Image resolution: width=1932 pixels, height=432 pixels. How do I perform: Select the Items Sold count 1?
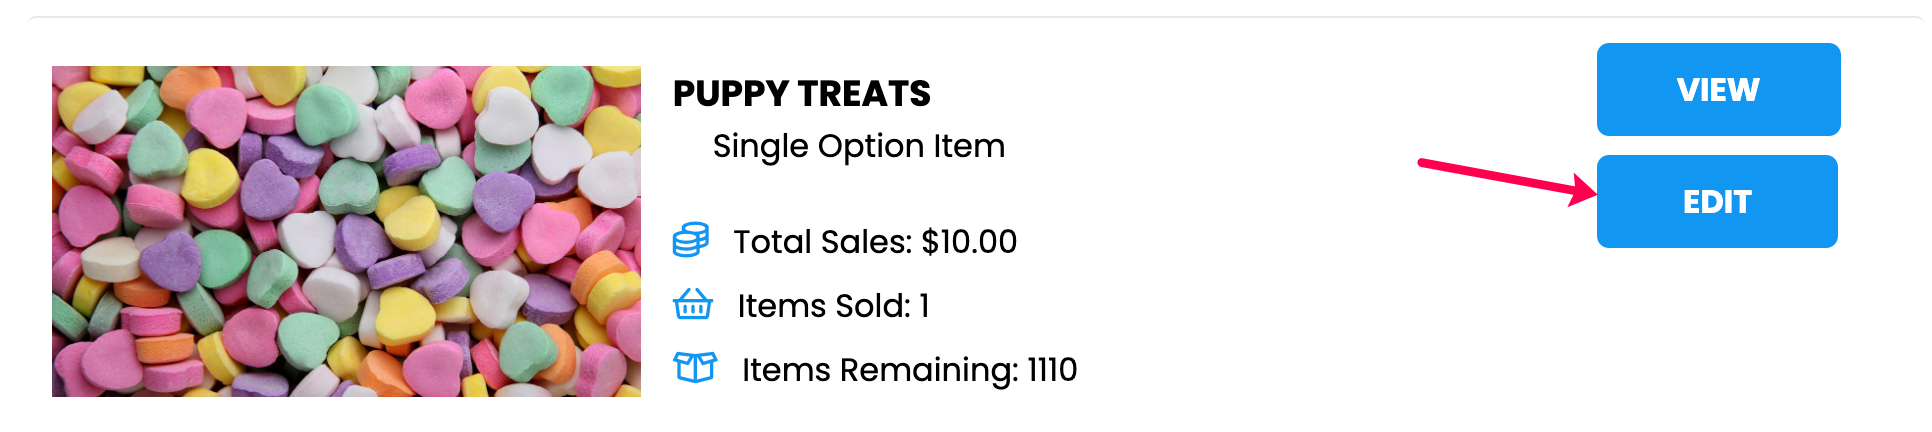925,306
